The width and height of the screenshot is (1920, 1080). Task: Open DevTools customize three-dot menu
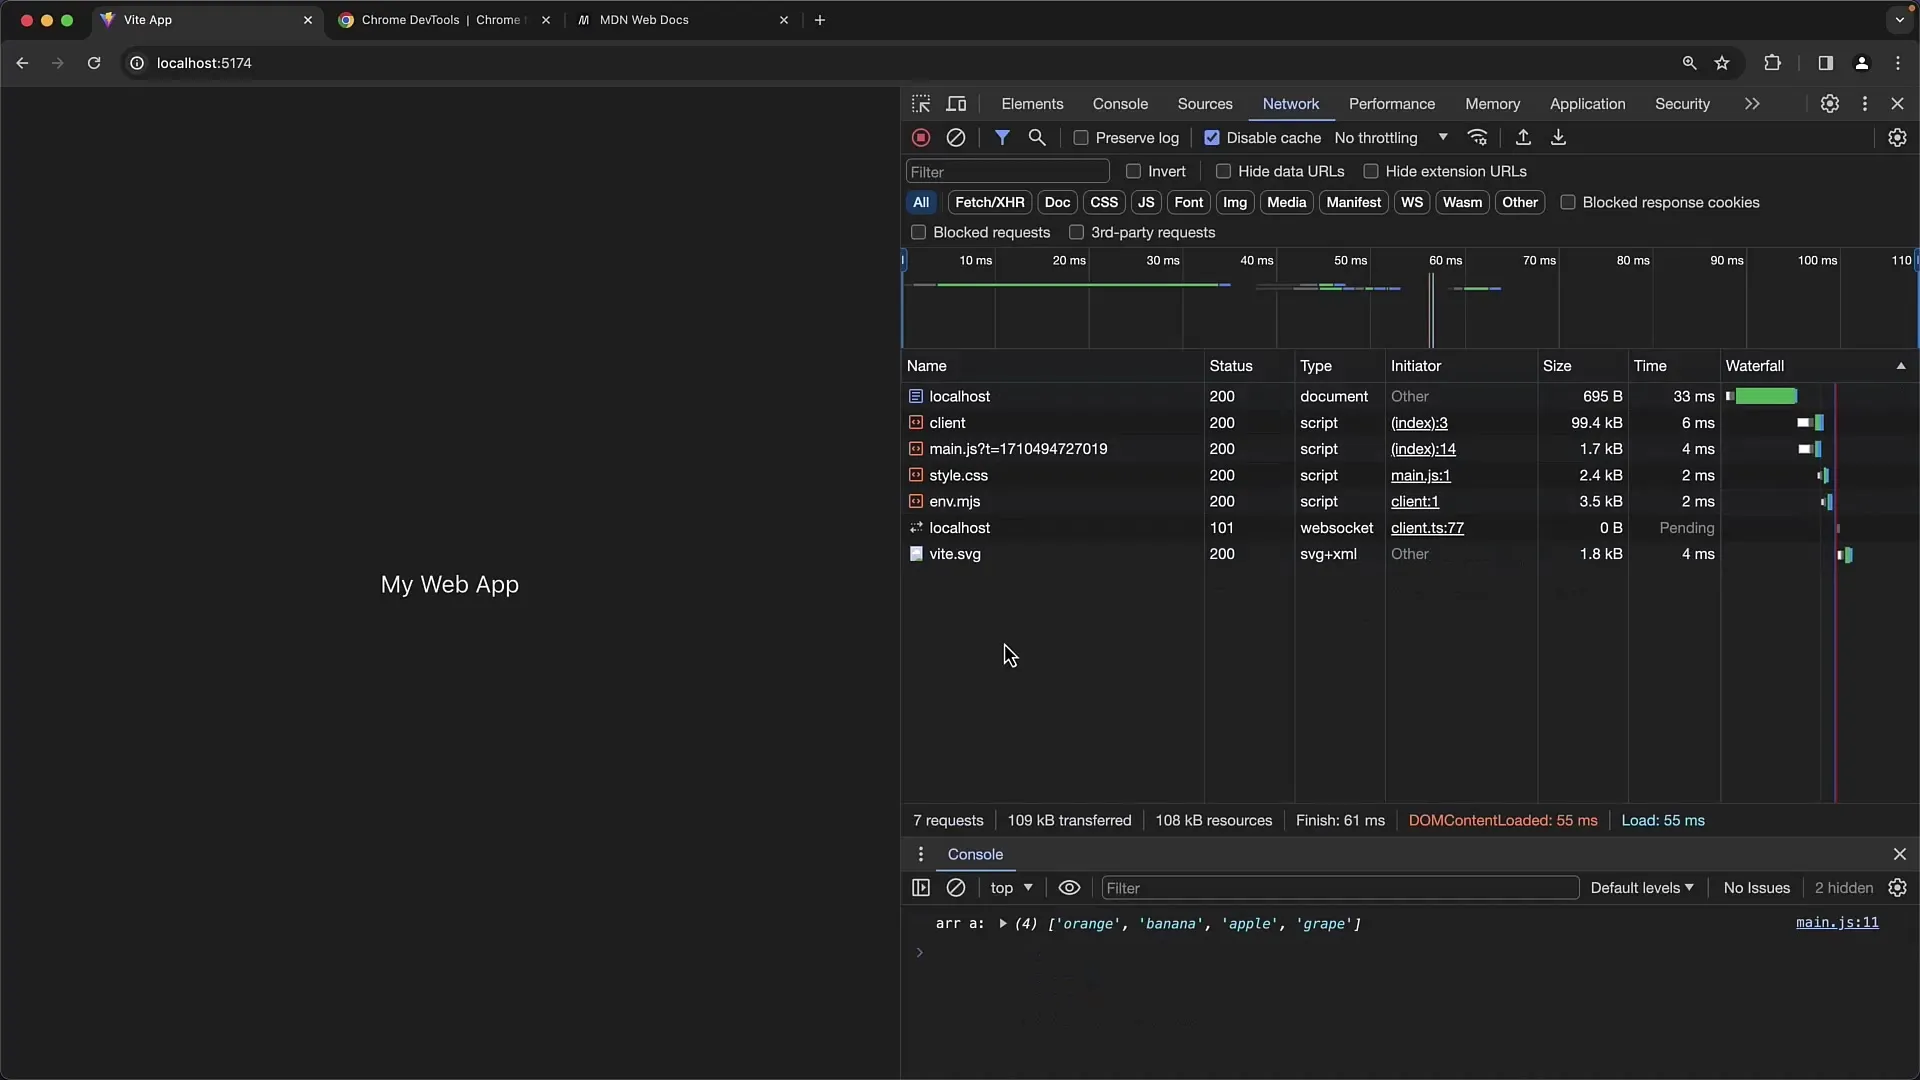coord(1865,104)
